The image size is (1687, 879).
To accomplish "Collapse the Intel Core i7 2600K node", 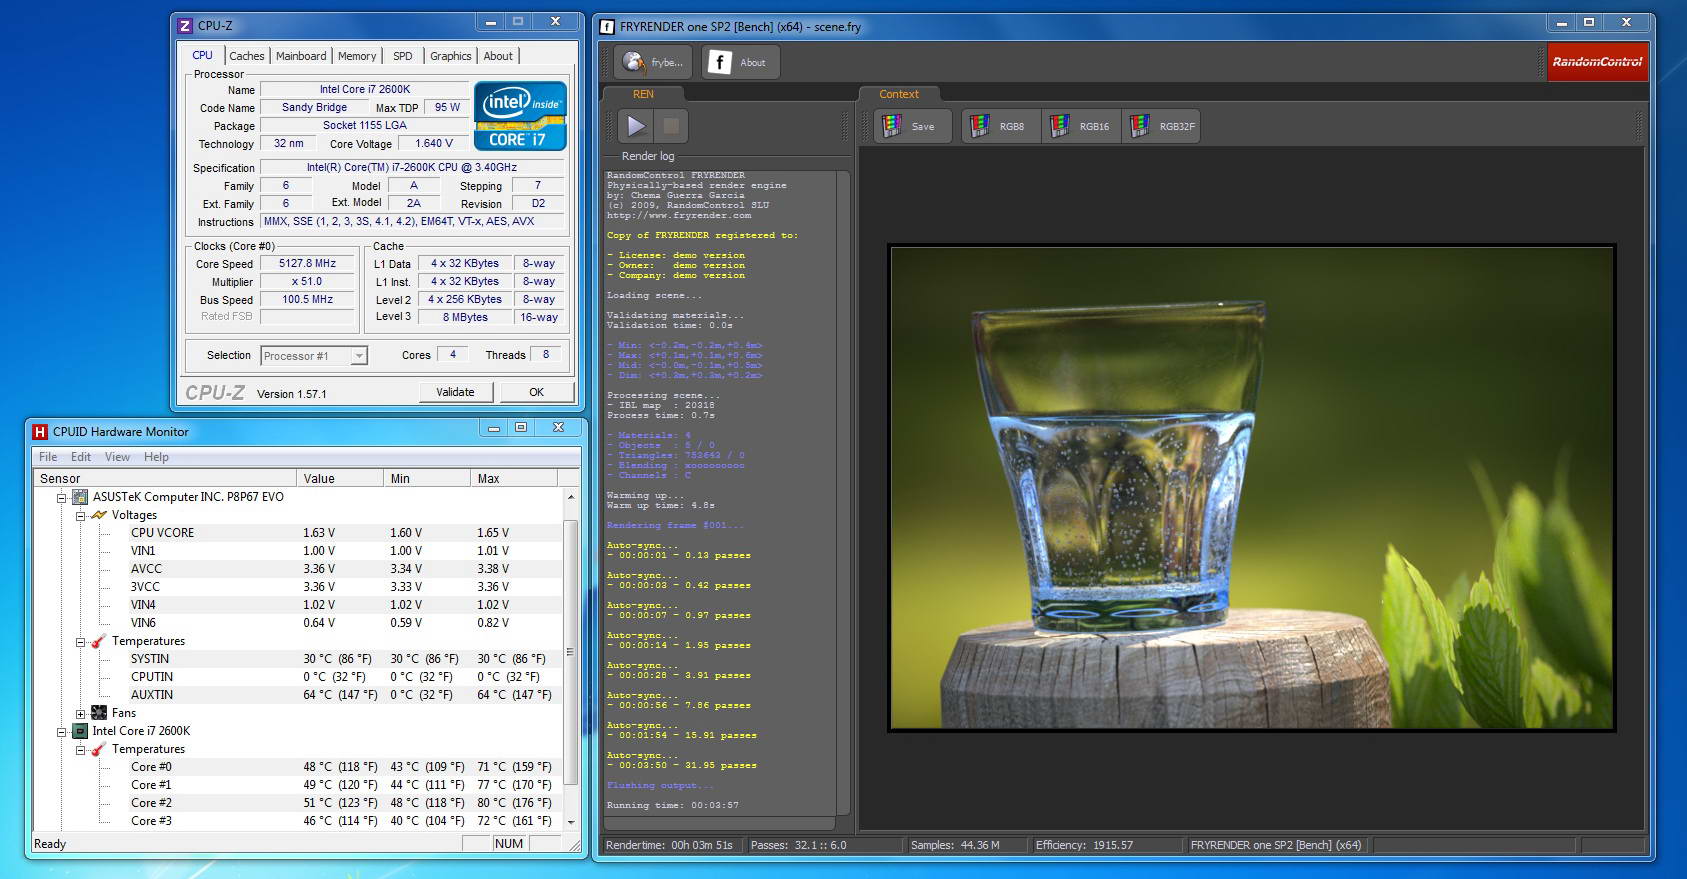I will click(62, 731).
